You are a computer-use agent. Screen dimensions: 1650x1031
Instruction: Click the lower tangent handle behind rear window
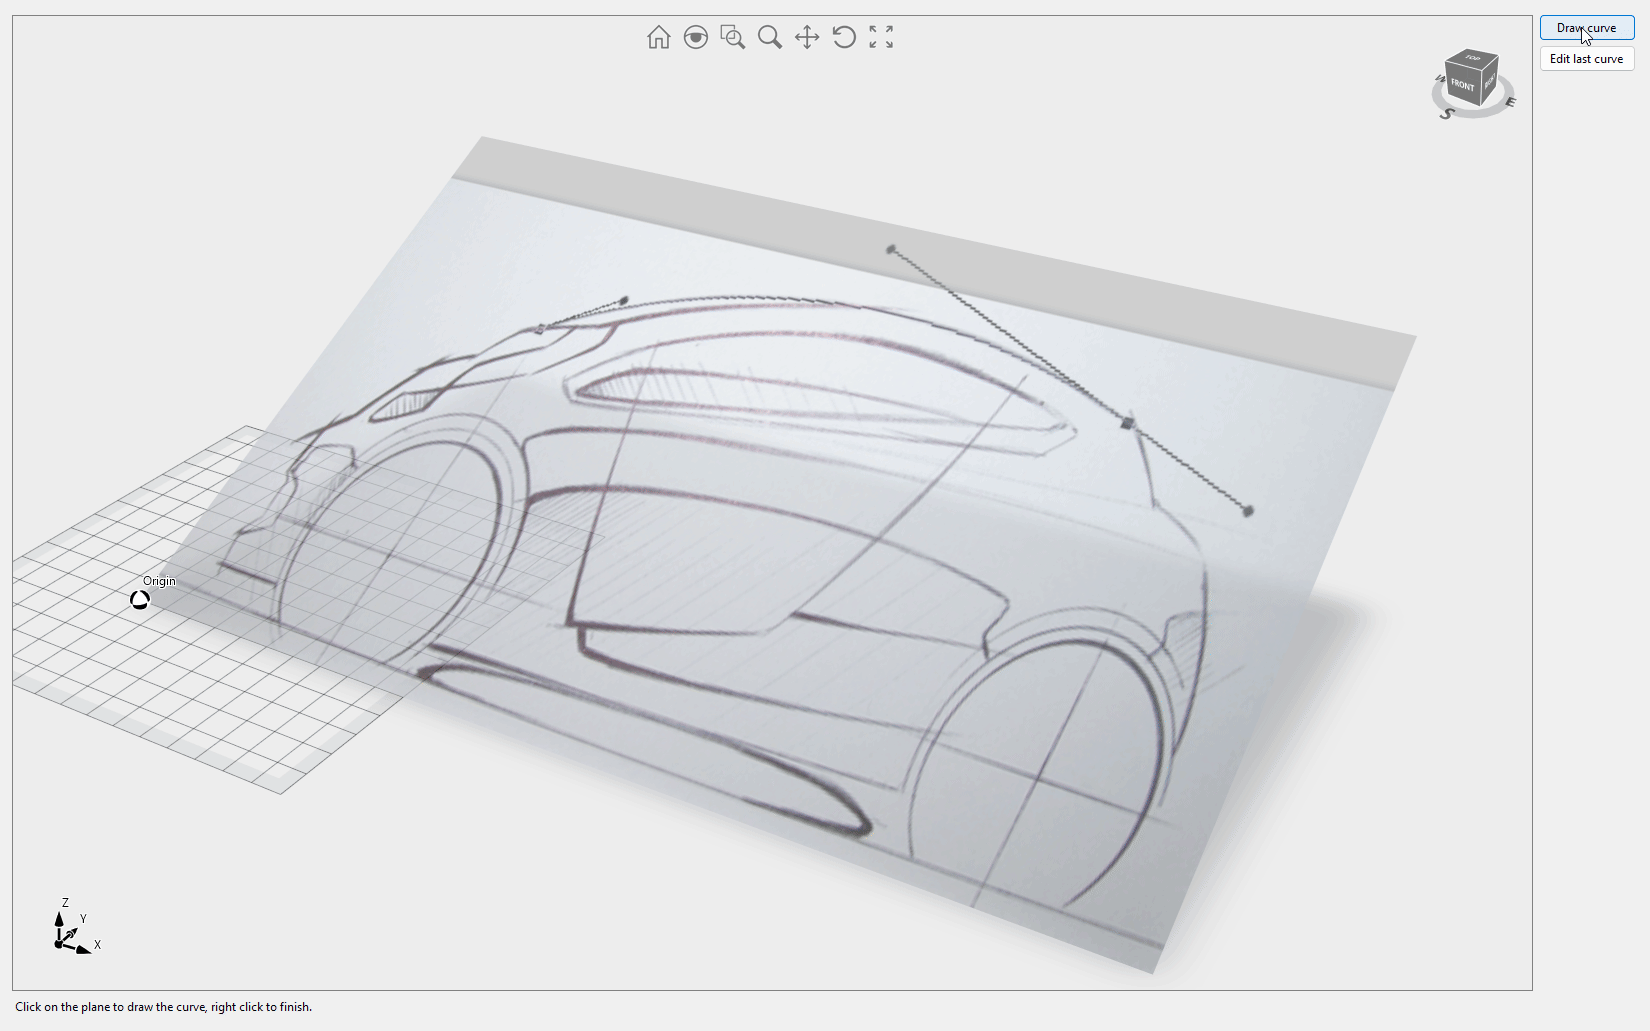(x=1248, y=511)
